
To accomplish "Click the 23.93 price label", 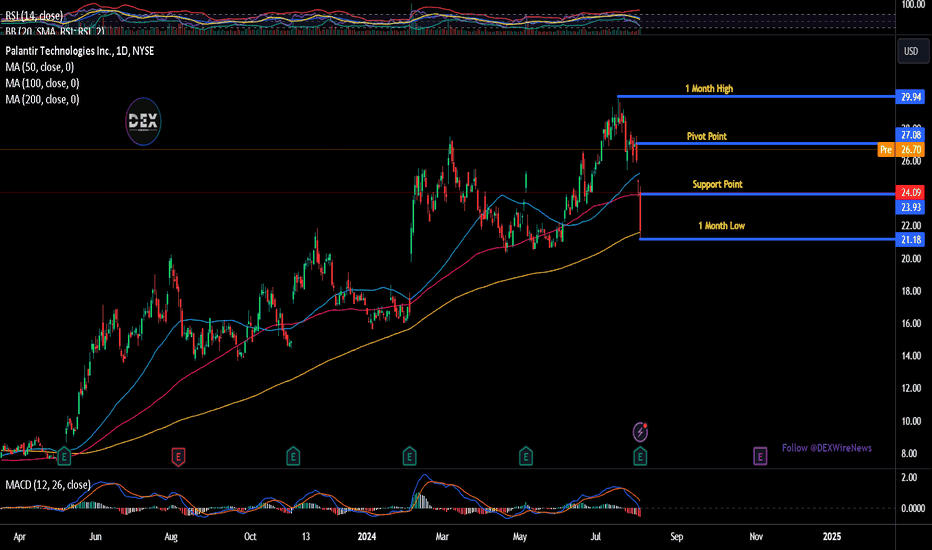I will [911, 207].
